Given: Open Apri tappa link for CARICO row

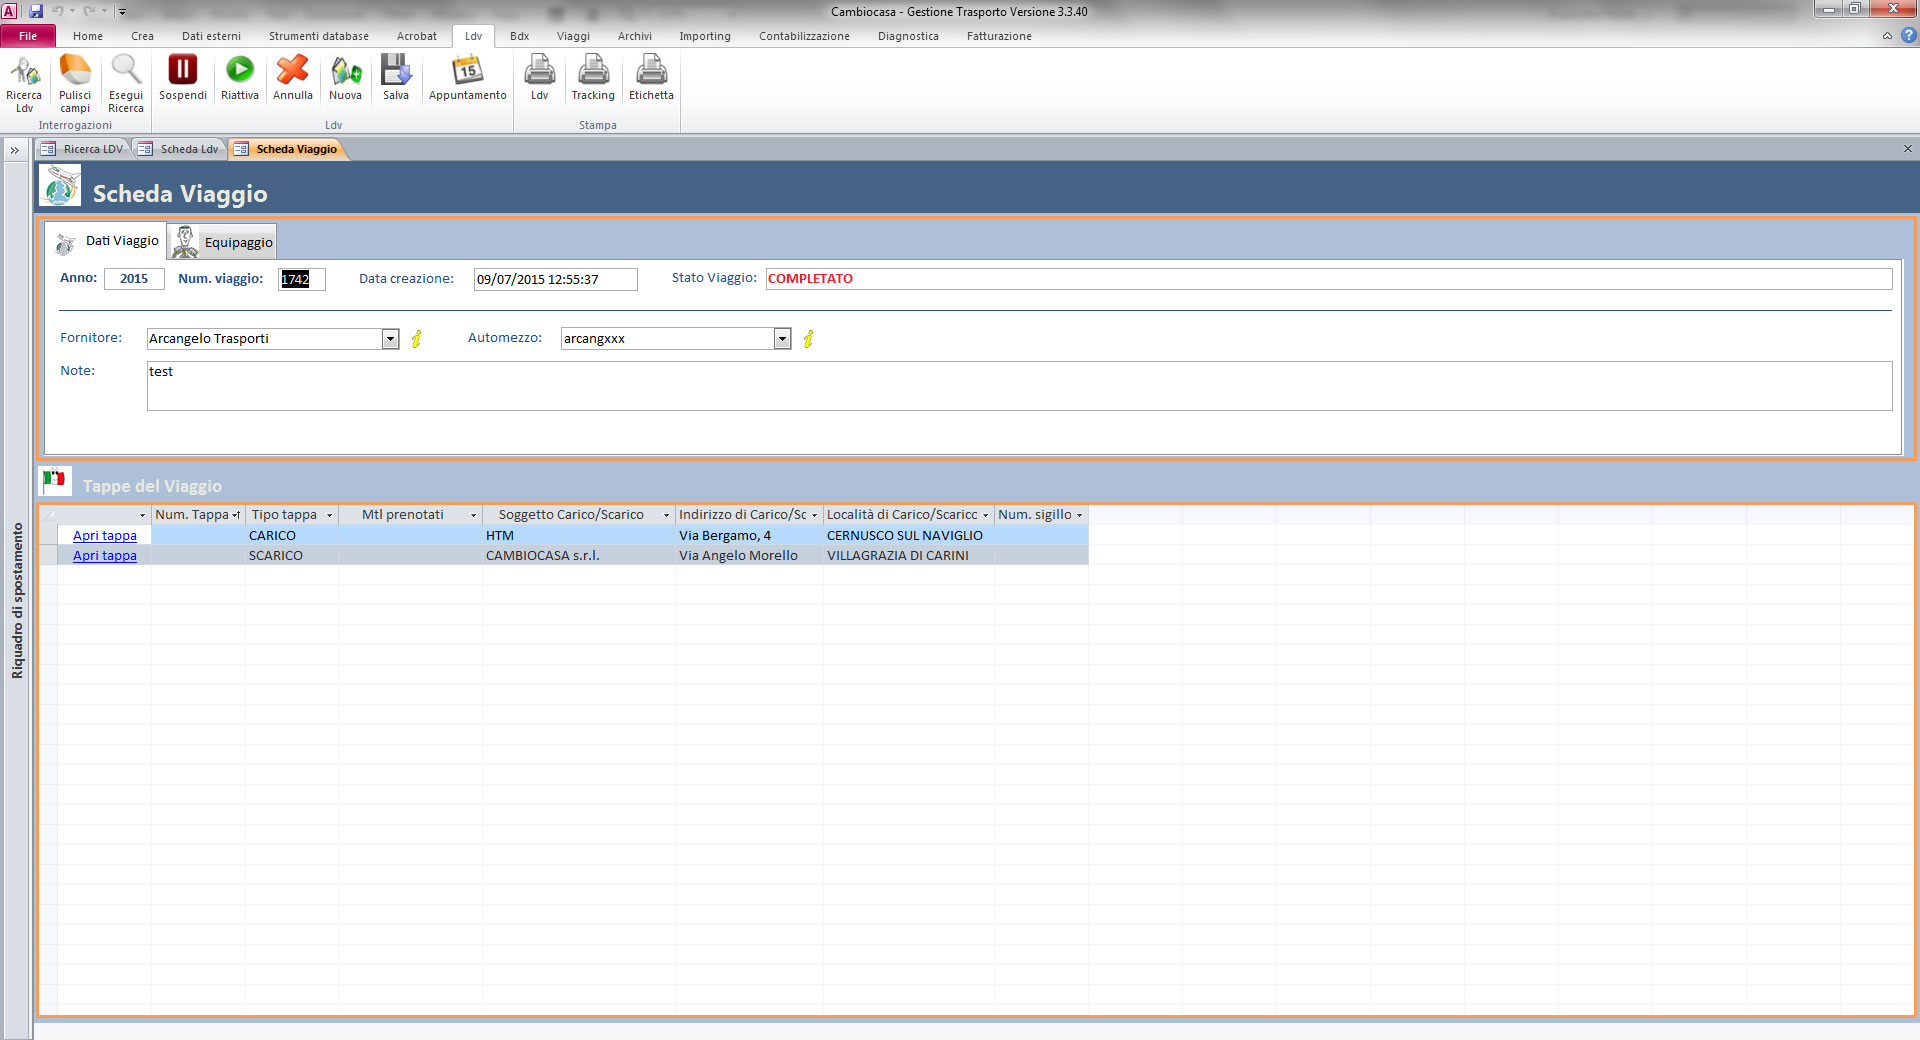Looking at the screenshot, I should click(x=105, y=536).
